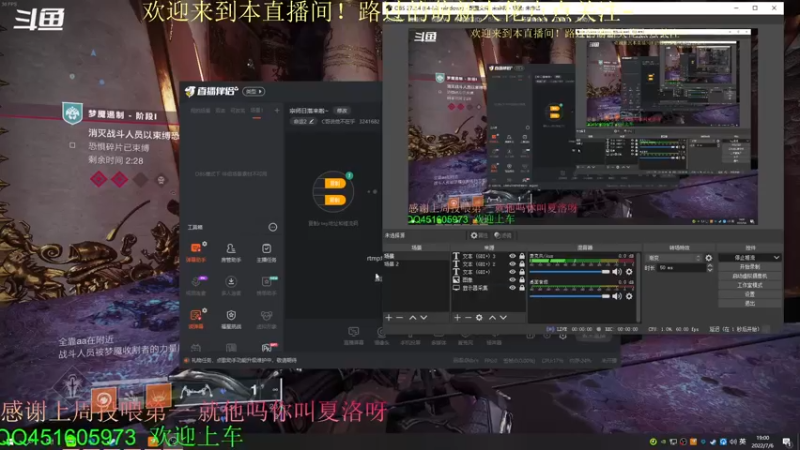The height and width of the screenshot is (450, 800).
Task: Toggle lock on 文本 (GDI+) 3 source
Action: [x=522, y=256]
